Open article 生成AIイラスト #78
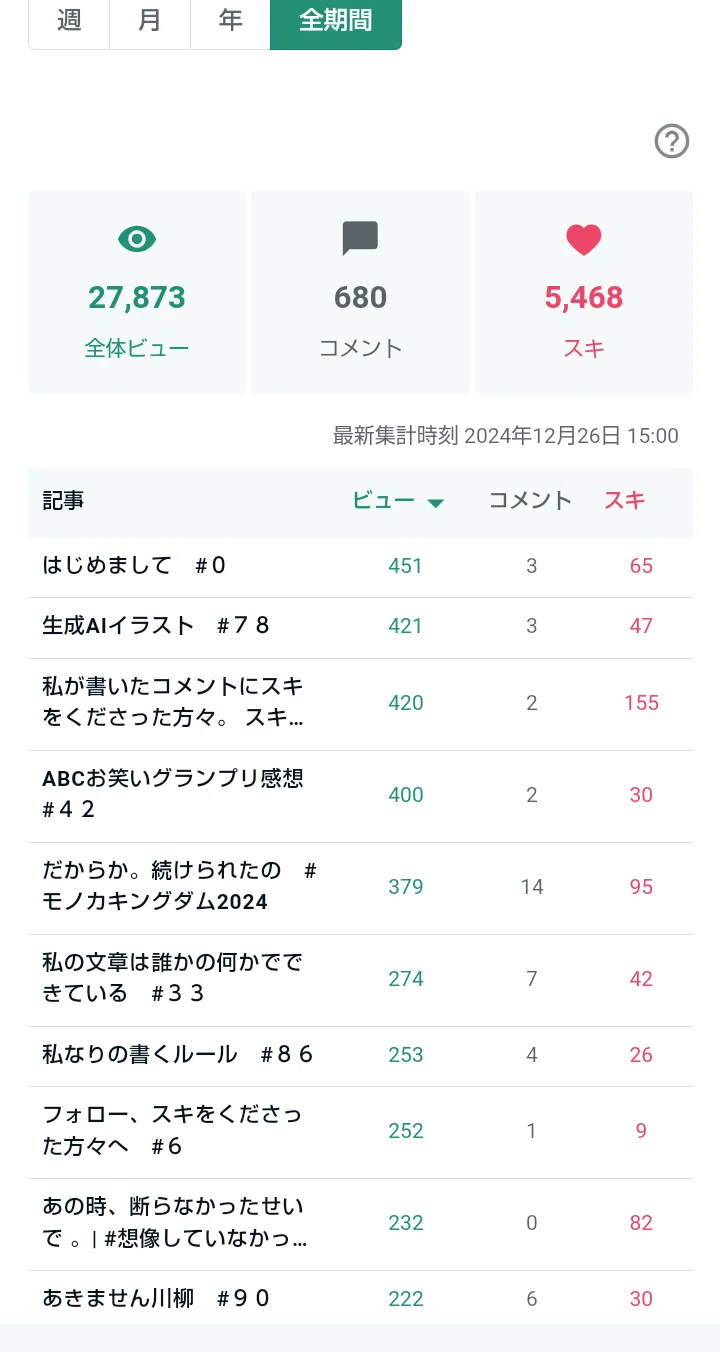 (x=360, y=626)
